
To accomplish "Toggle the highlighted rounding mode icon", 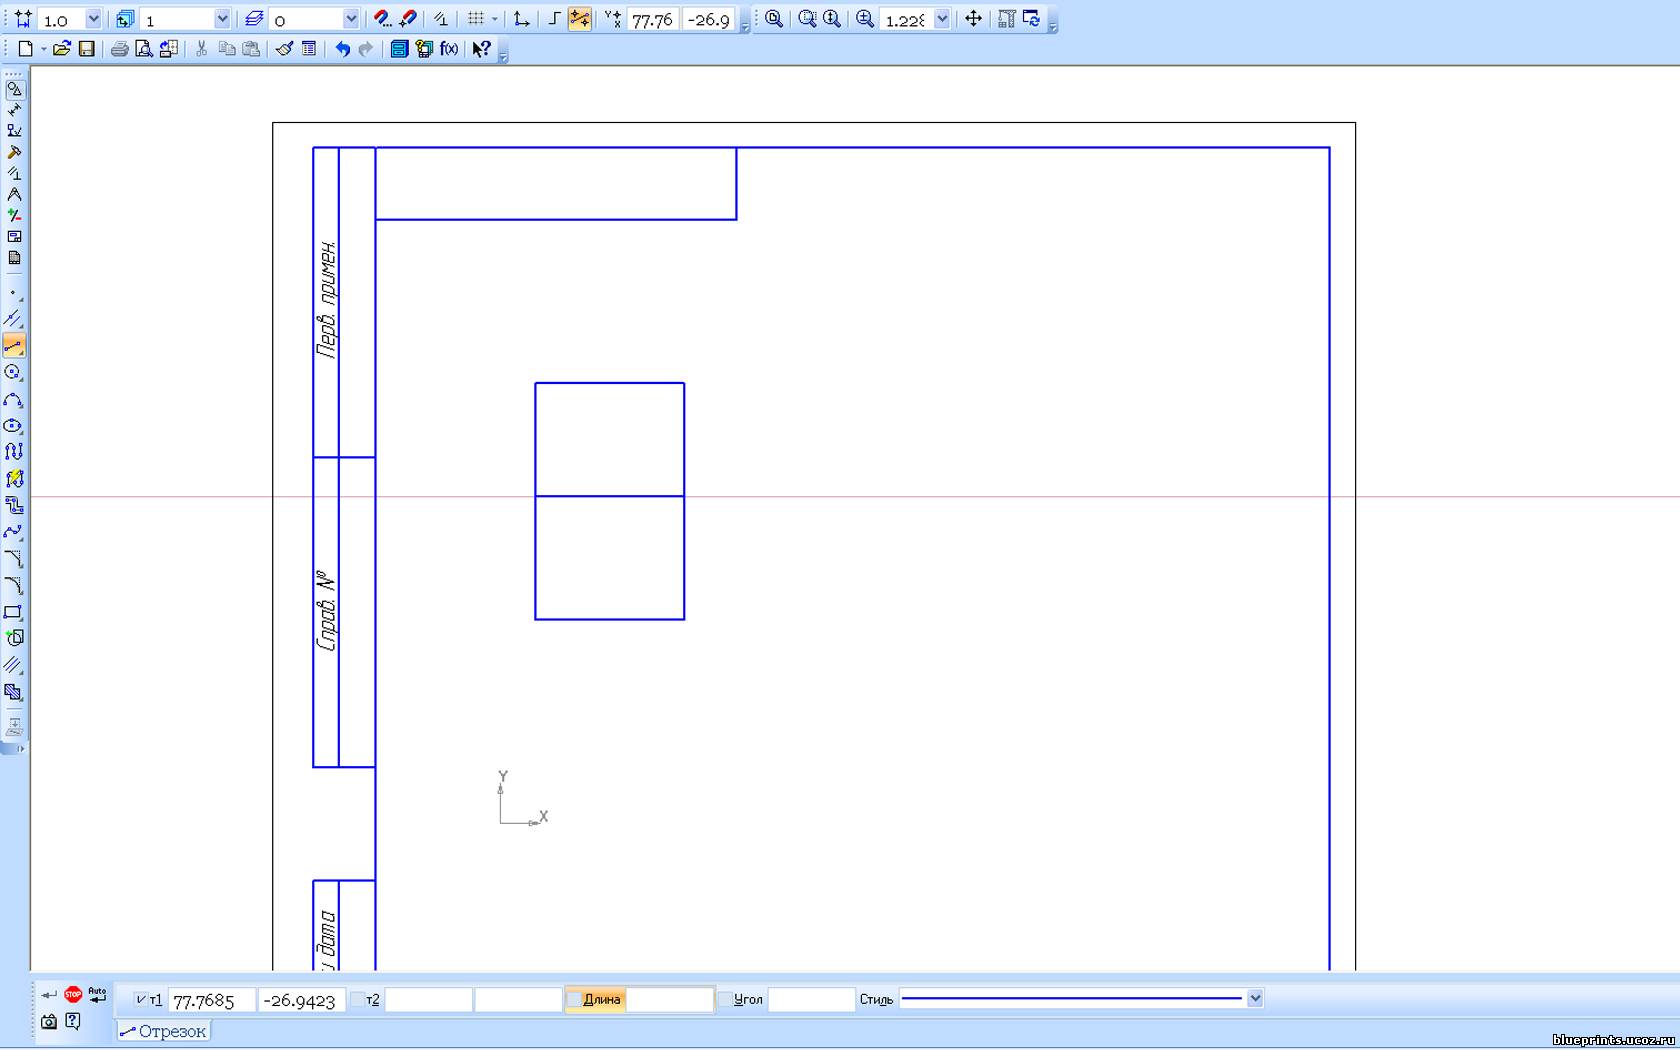I will (580, 19).
